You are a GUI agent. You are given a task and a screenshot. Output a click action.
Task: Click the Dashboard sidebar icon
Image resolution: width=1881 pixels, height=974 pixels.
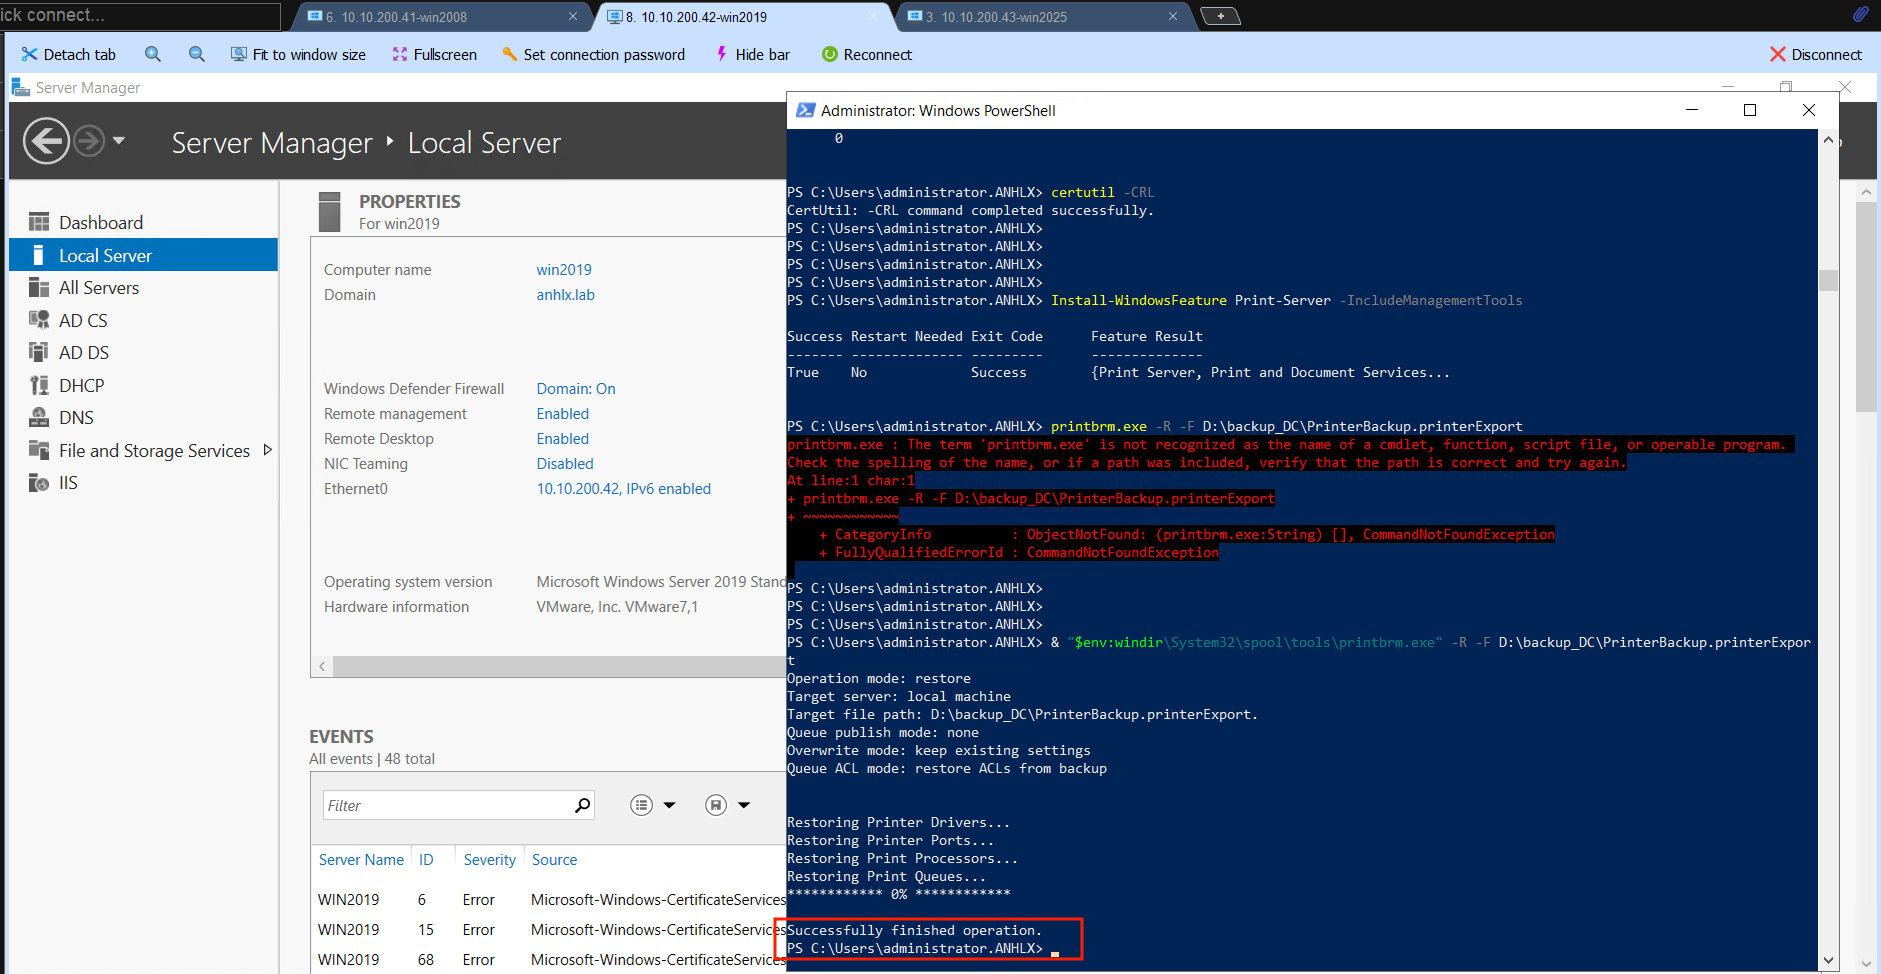click(39, 222)
